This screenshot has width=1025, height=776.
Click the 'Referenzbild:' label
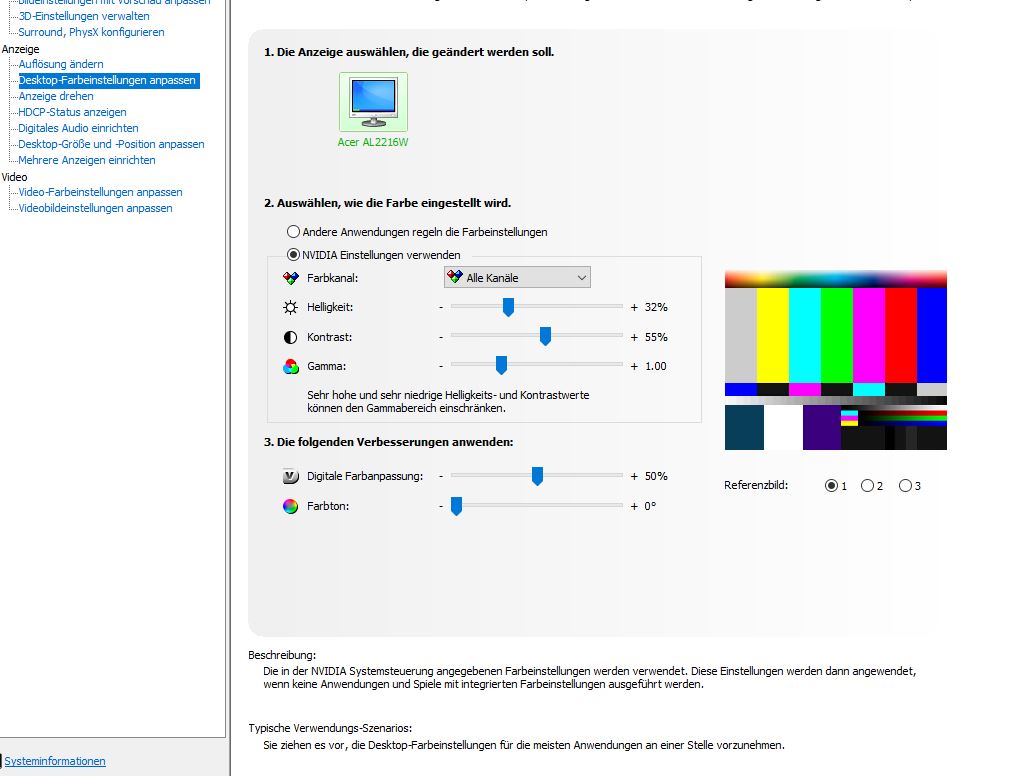756,485
